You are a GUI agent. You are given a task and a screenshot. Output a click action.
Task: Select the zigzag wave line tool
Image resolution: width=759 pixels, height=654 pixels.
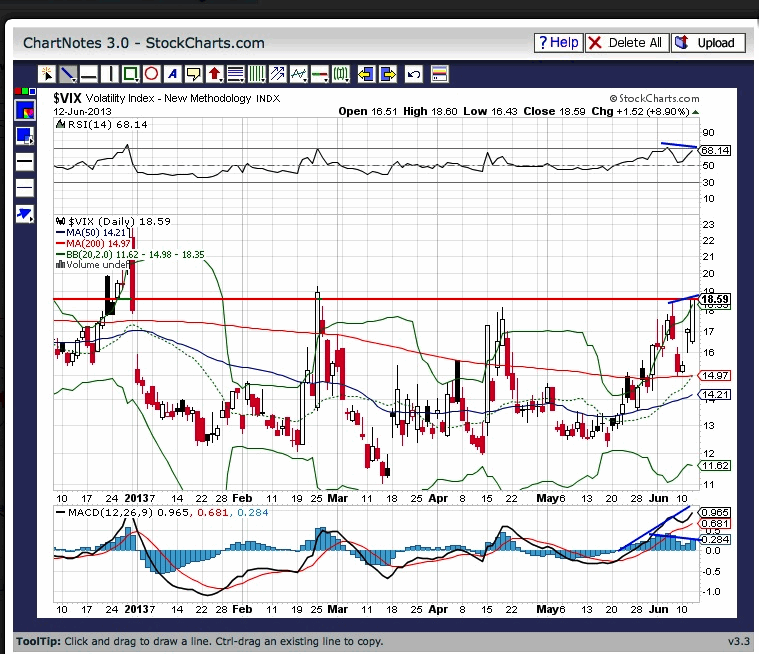(299, 74)
